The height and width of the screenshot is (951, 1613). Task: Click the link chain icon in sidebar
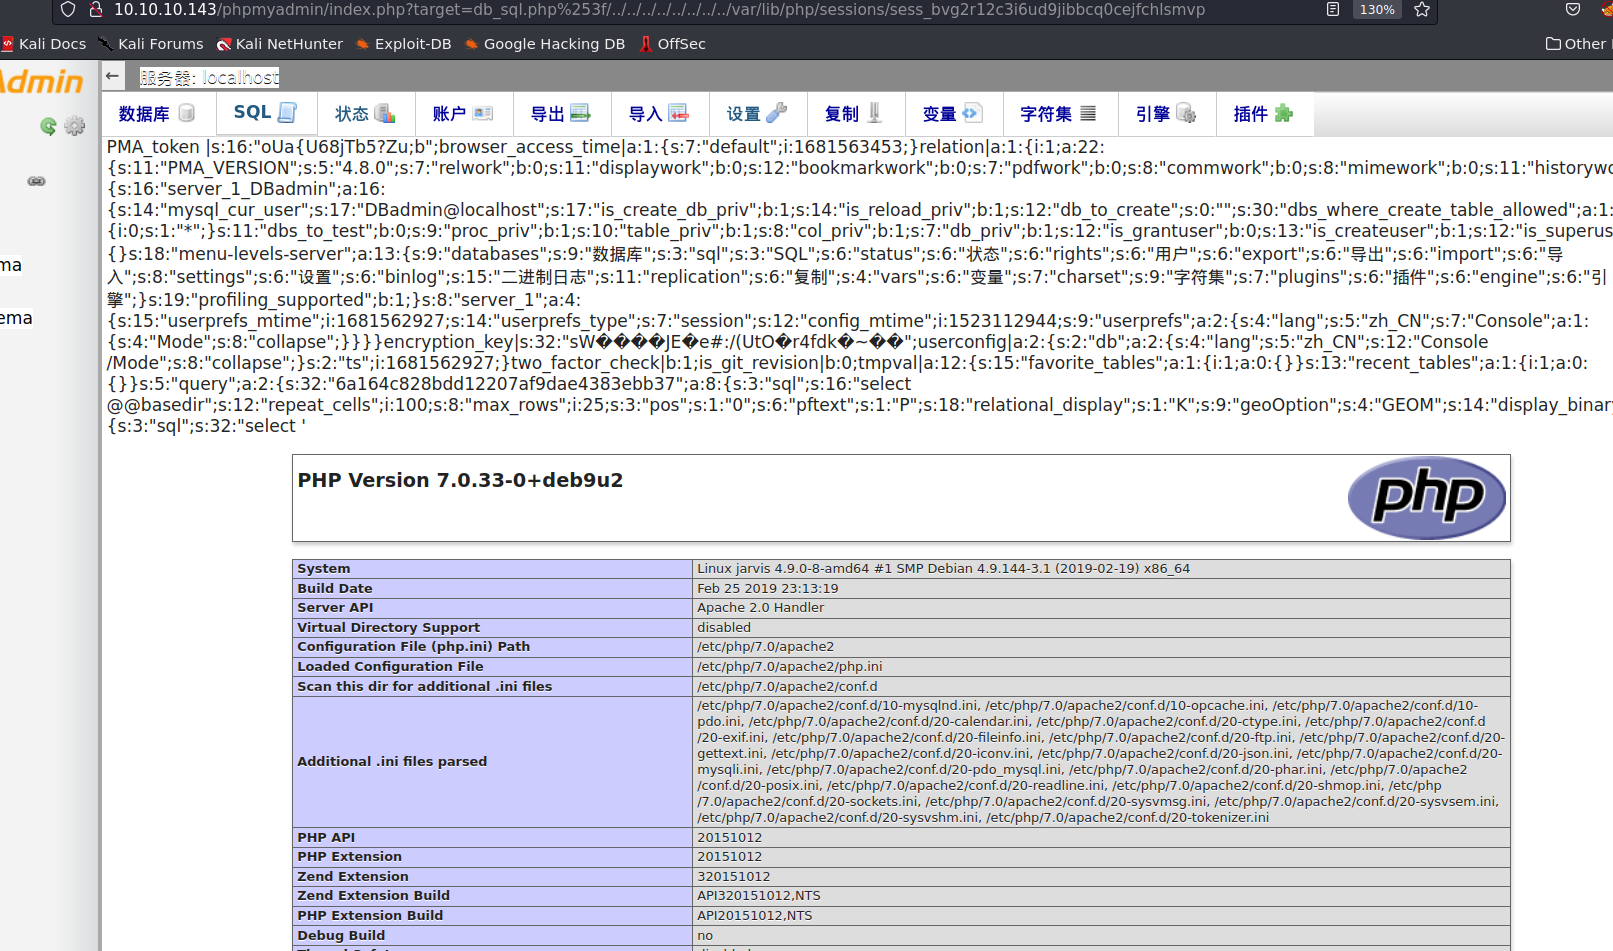[36, 181]
